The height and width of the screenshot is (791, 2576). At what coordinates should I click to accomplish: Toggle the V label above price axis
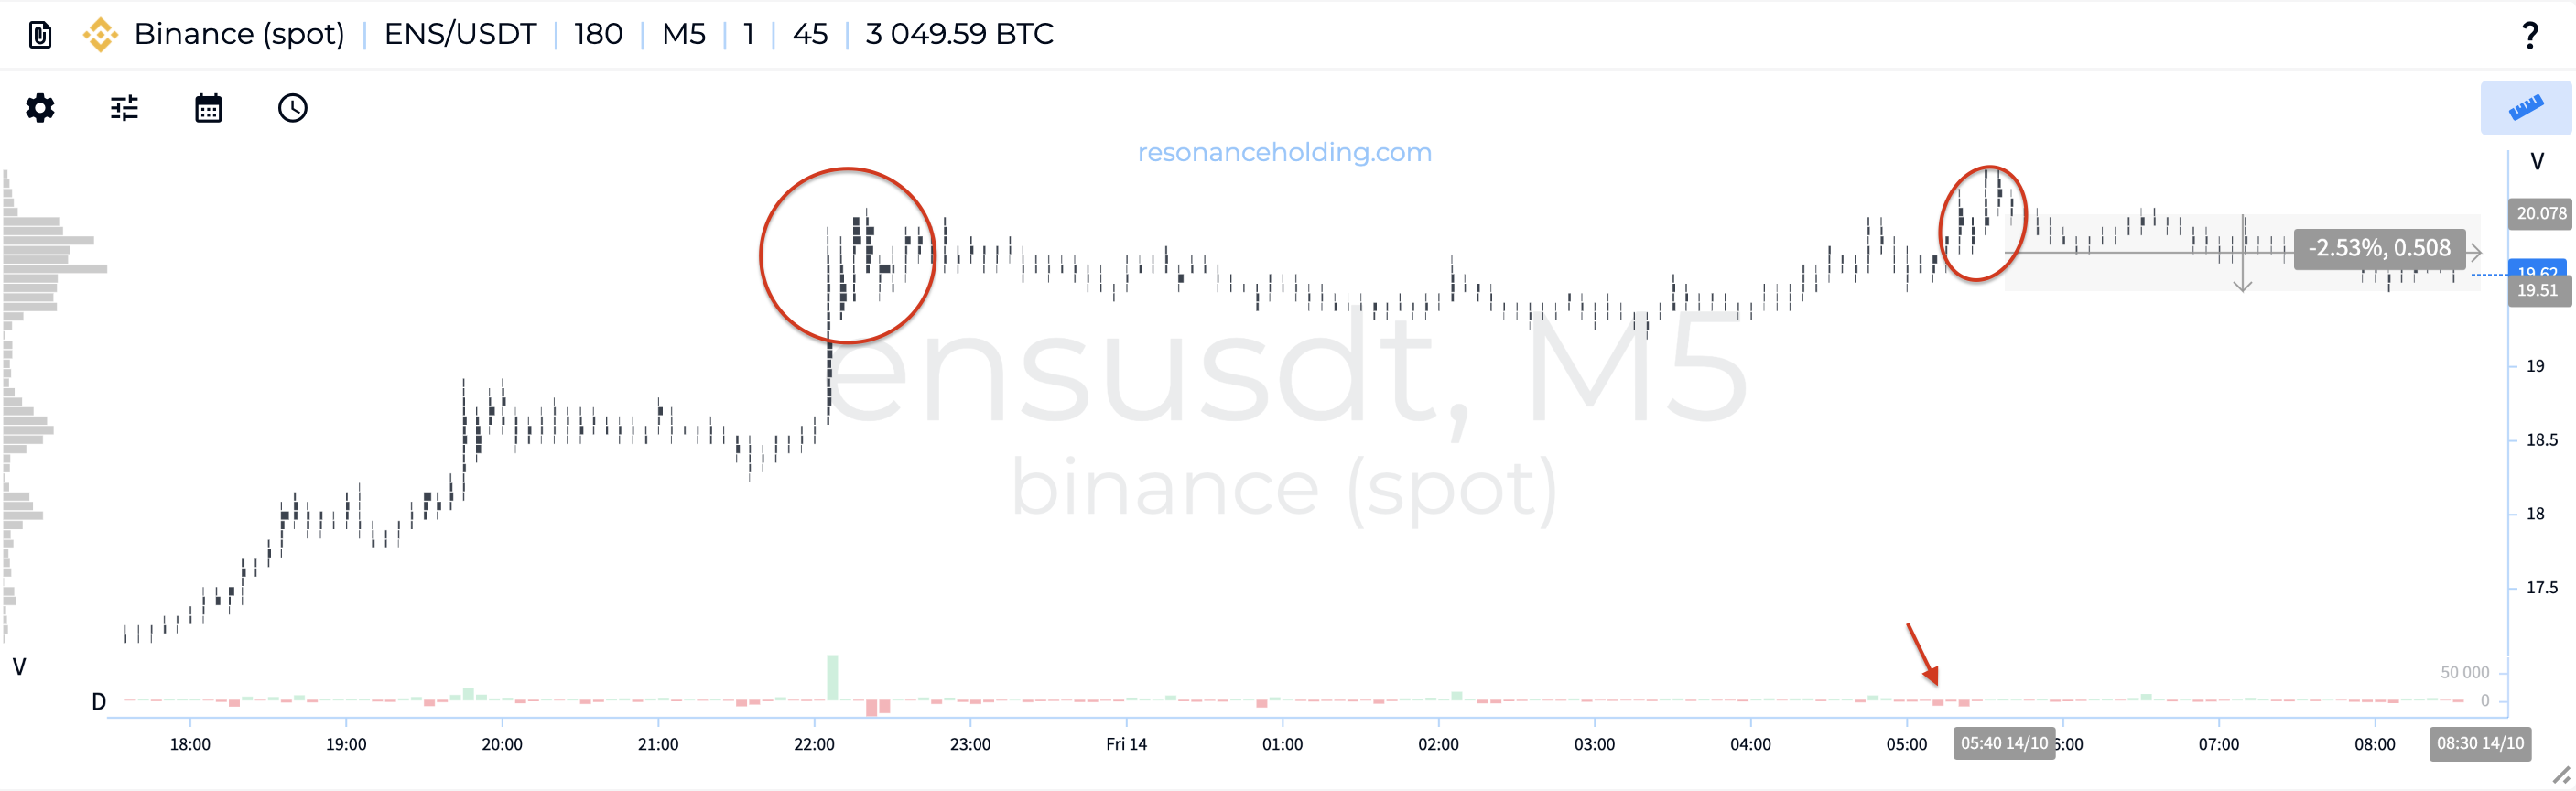[2537, 161]
